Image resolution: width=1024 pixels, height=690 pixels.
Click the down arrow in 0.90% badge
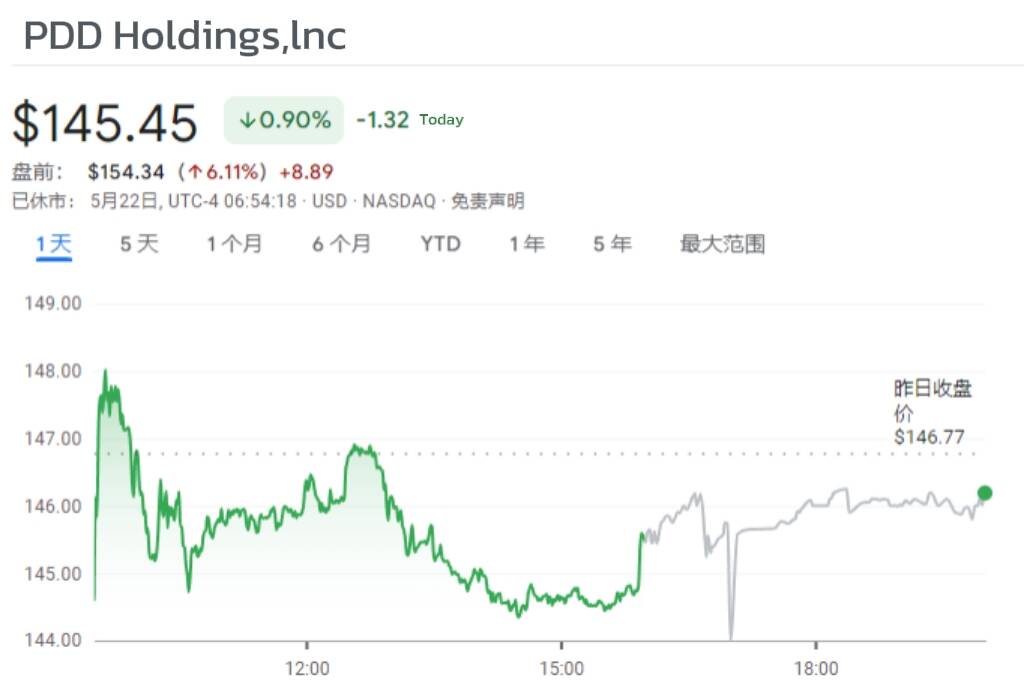tap(247, 121)
